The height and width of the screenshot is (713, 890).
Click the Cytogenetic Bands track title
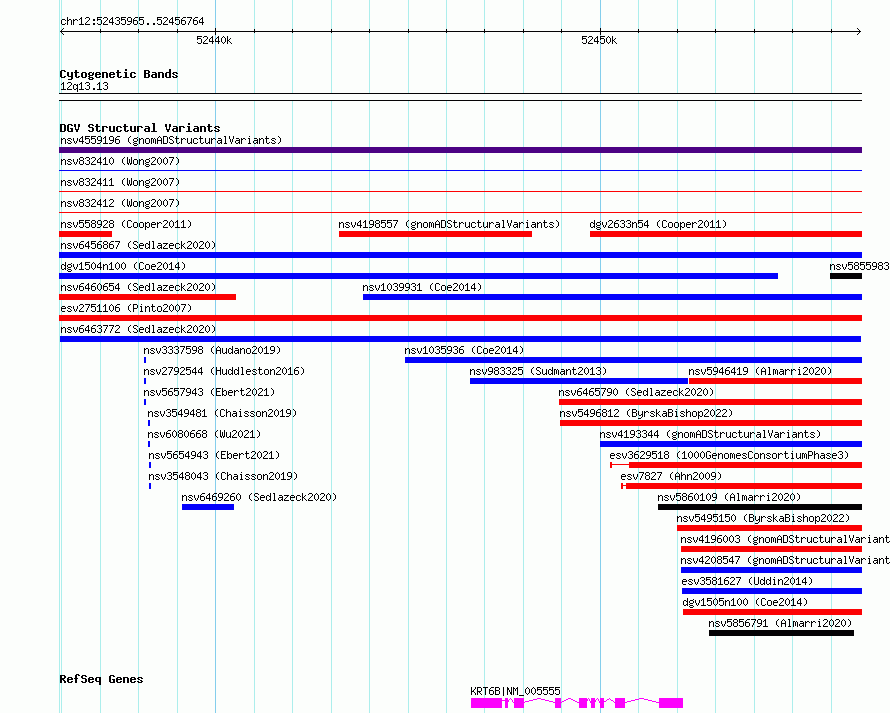tap(119, 74)
